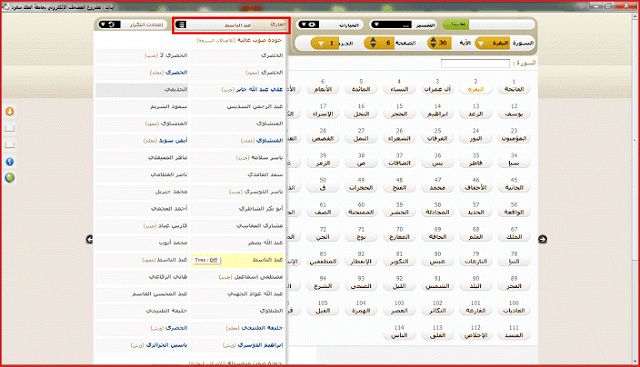Decrease الآية number with down arrow

click(x=433, y=45)
